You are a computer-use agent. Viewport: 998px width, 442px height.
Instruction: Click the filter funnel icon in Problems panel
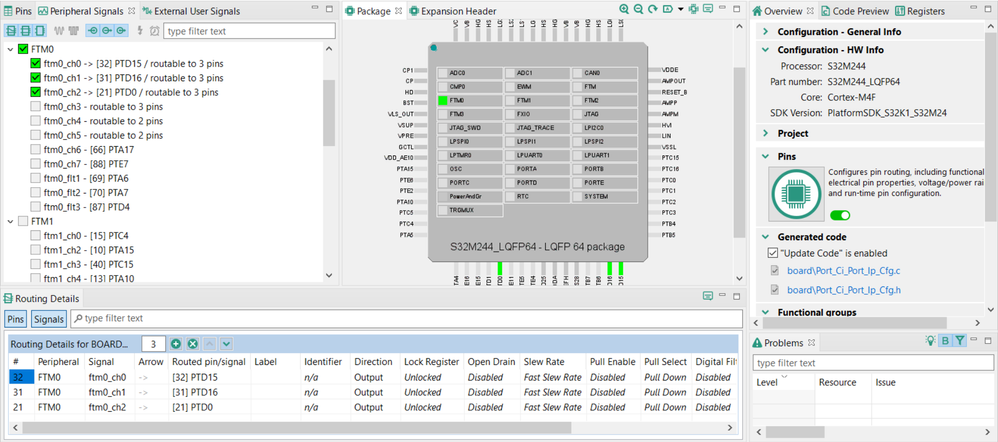click(960, 341)
